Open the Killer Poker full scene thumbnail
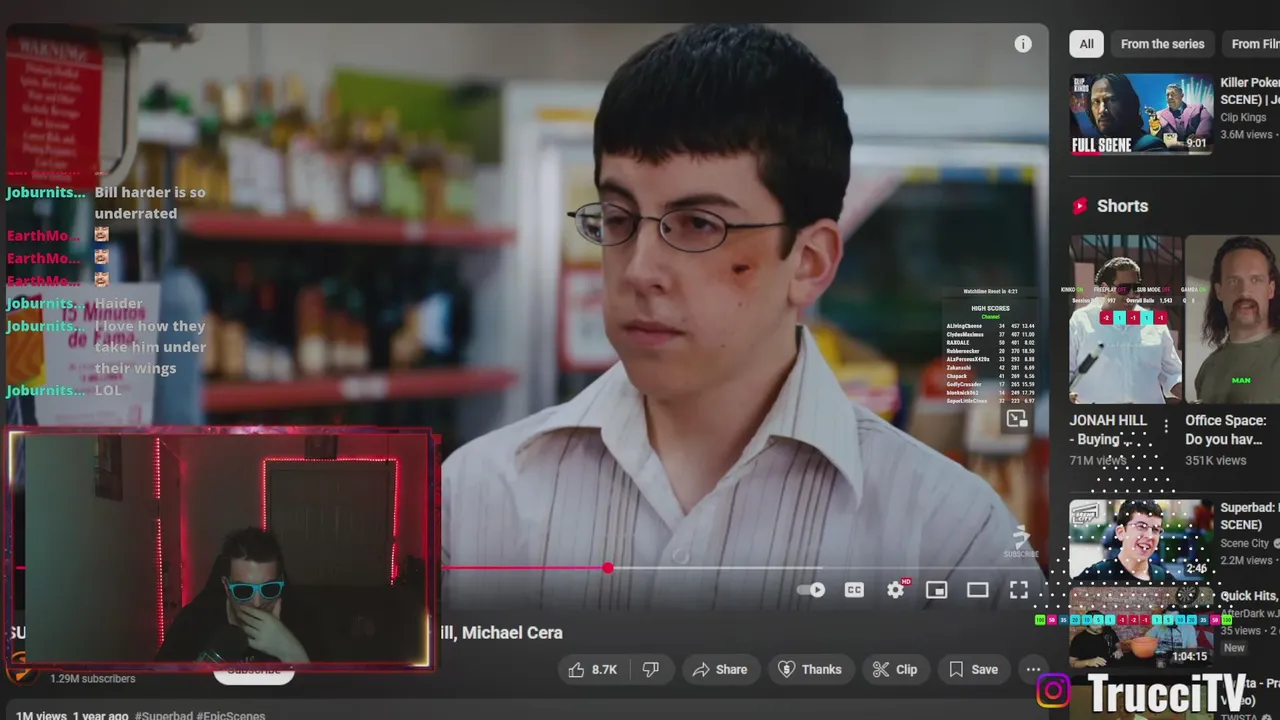 (x=1141, y=114)
